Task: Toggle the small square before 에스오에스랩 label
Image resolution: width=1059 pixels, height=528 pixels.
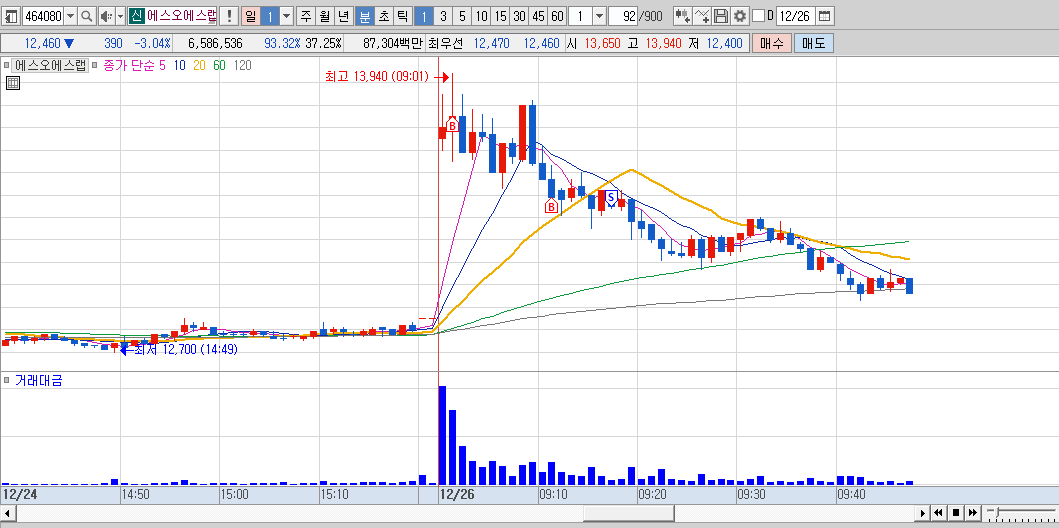Action: (x=6, y=65)
